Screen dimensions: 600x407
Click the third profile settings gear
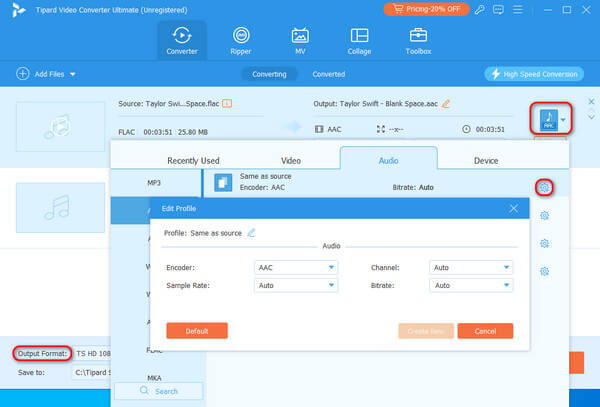tap(544, 243)
